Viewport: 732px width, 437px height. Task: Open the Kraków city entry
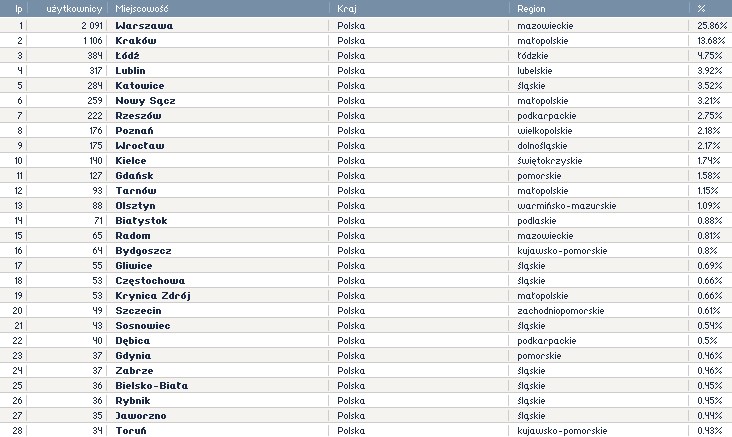click(137, 40)
